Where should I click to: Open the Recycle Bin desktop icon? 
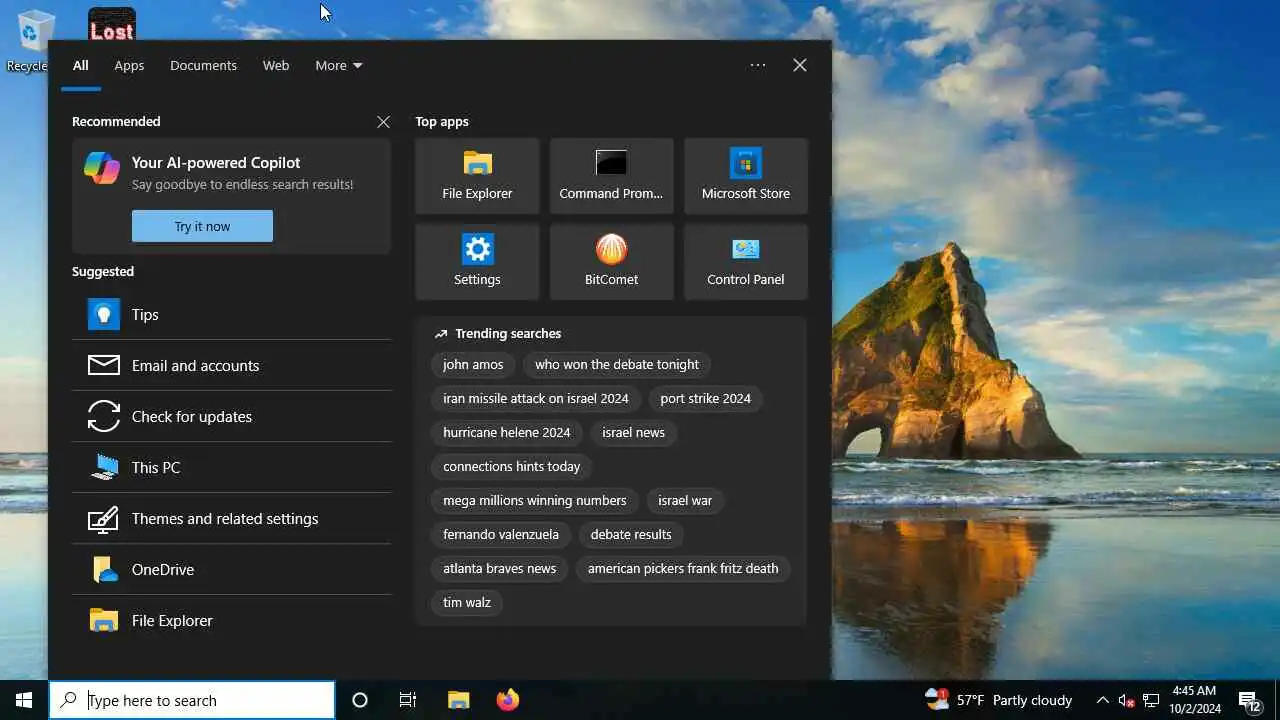(x=32, y=40)
